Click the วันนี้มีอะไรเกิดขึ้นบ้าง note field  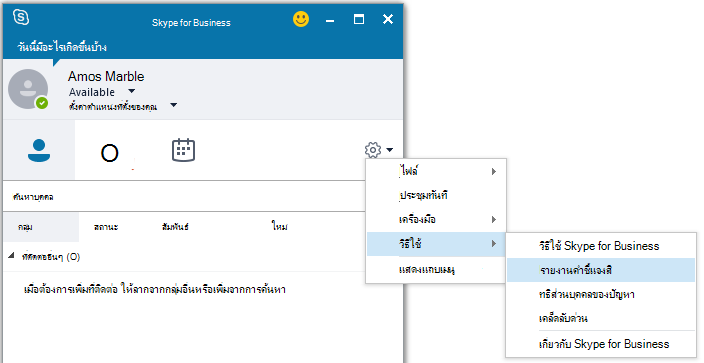click(62, 47)
